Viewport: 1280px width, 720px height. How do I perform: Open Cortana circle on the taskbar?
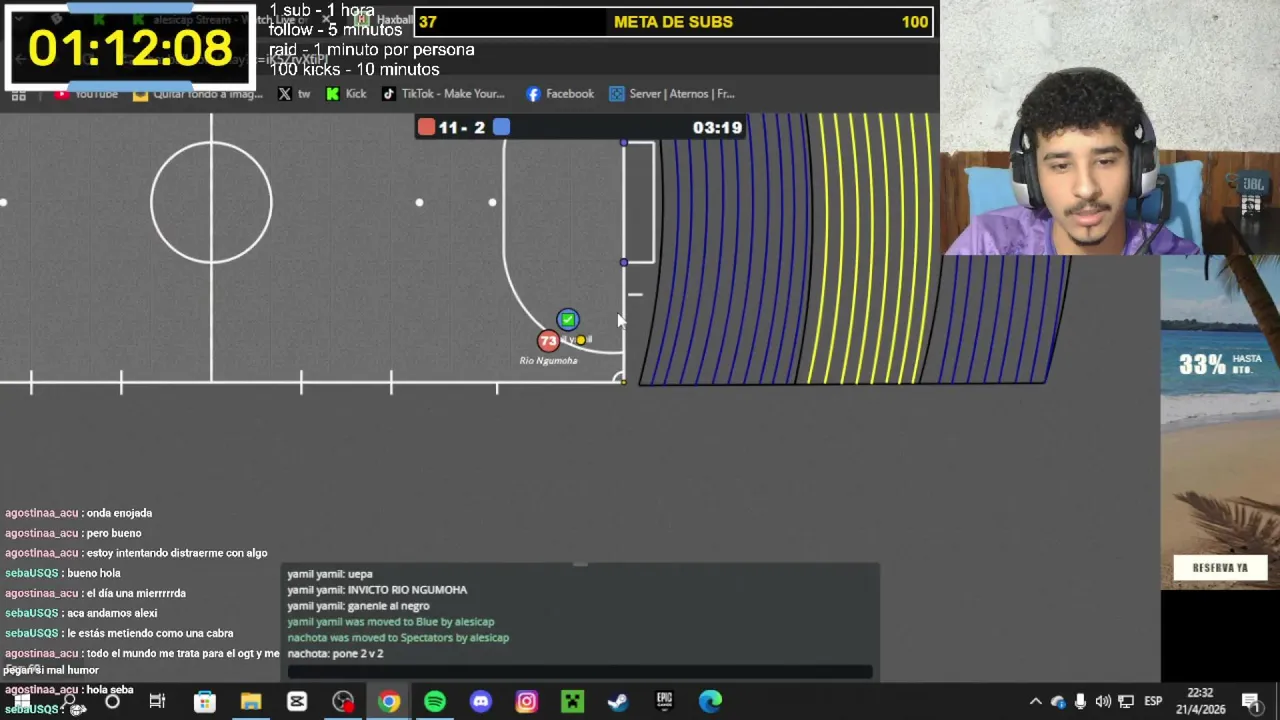112,702
